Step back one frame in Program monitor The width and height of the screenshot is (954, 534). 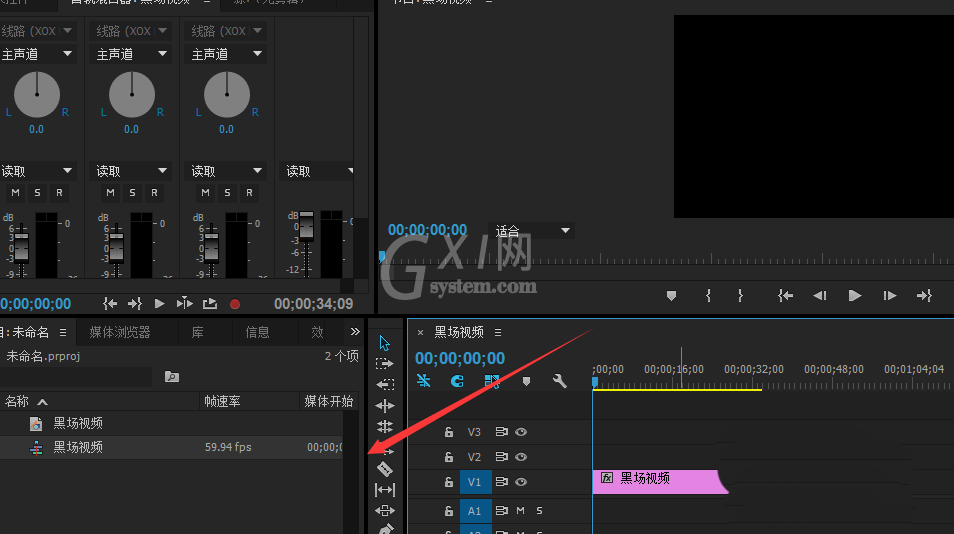pyautogui.click(x=820, y=296)
